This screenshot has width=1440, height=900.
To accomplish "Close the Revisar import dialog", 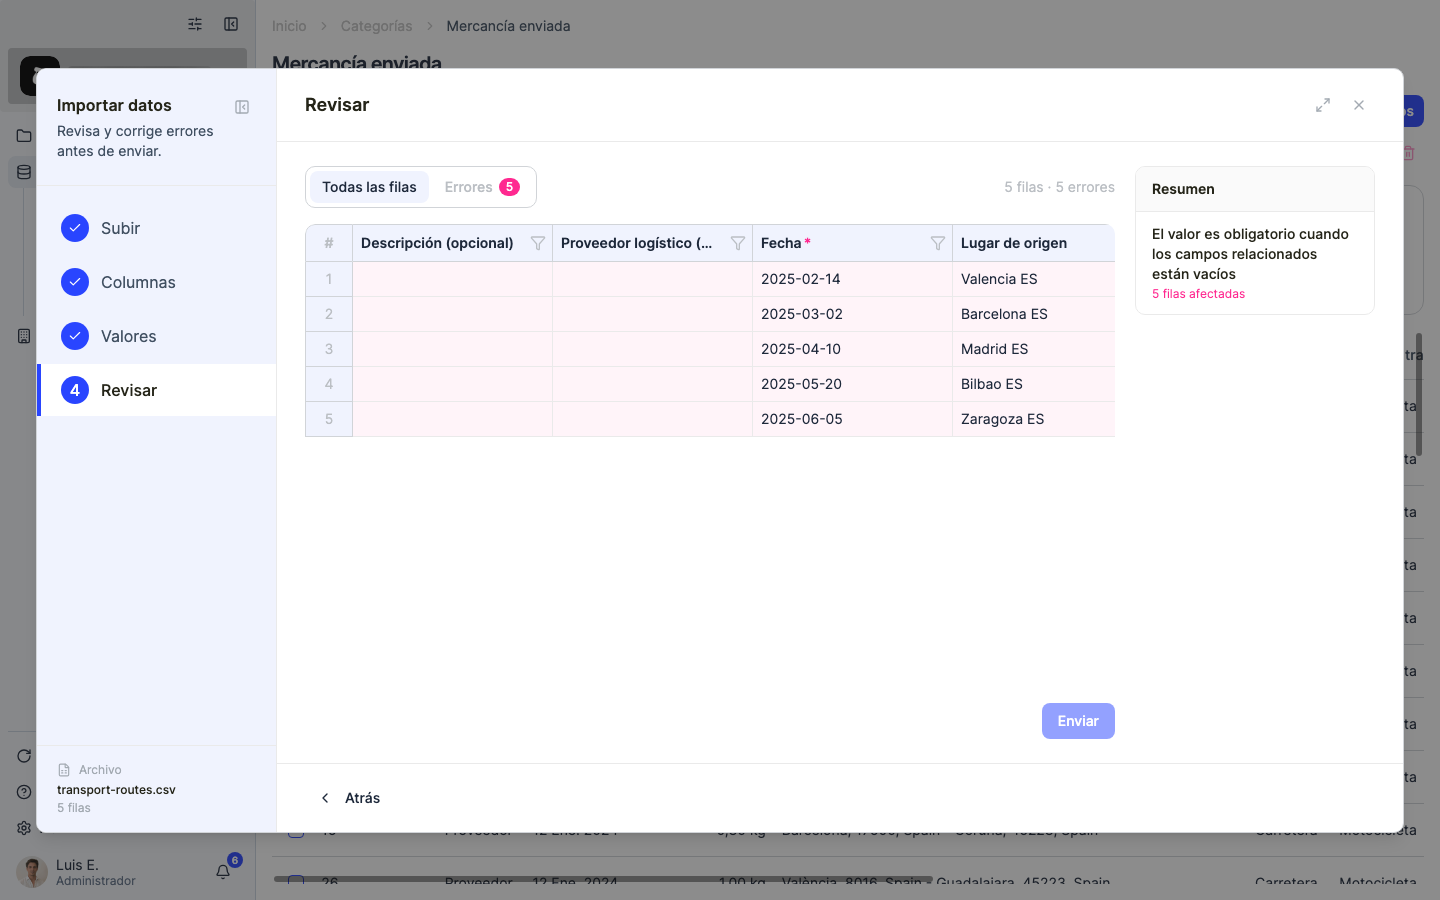I will point(1359,105).
